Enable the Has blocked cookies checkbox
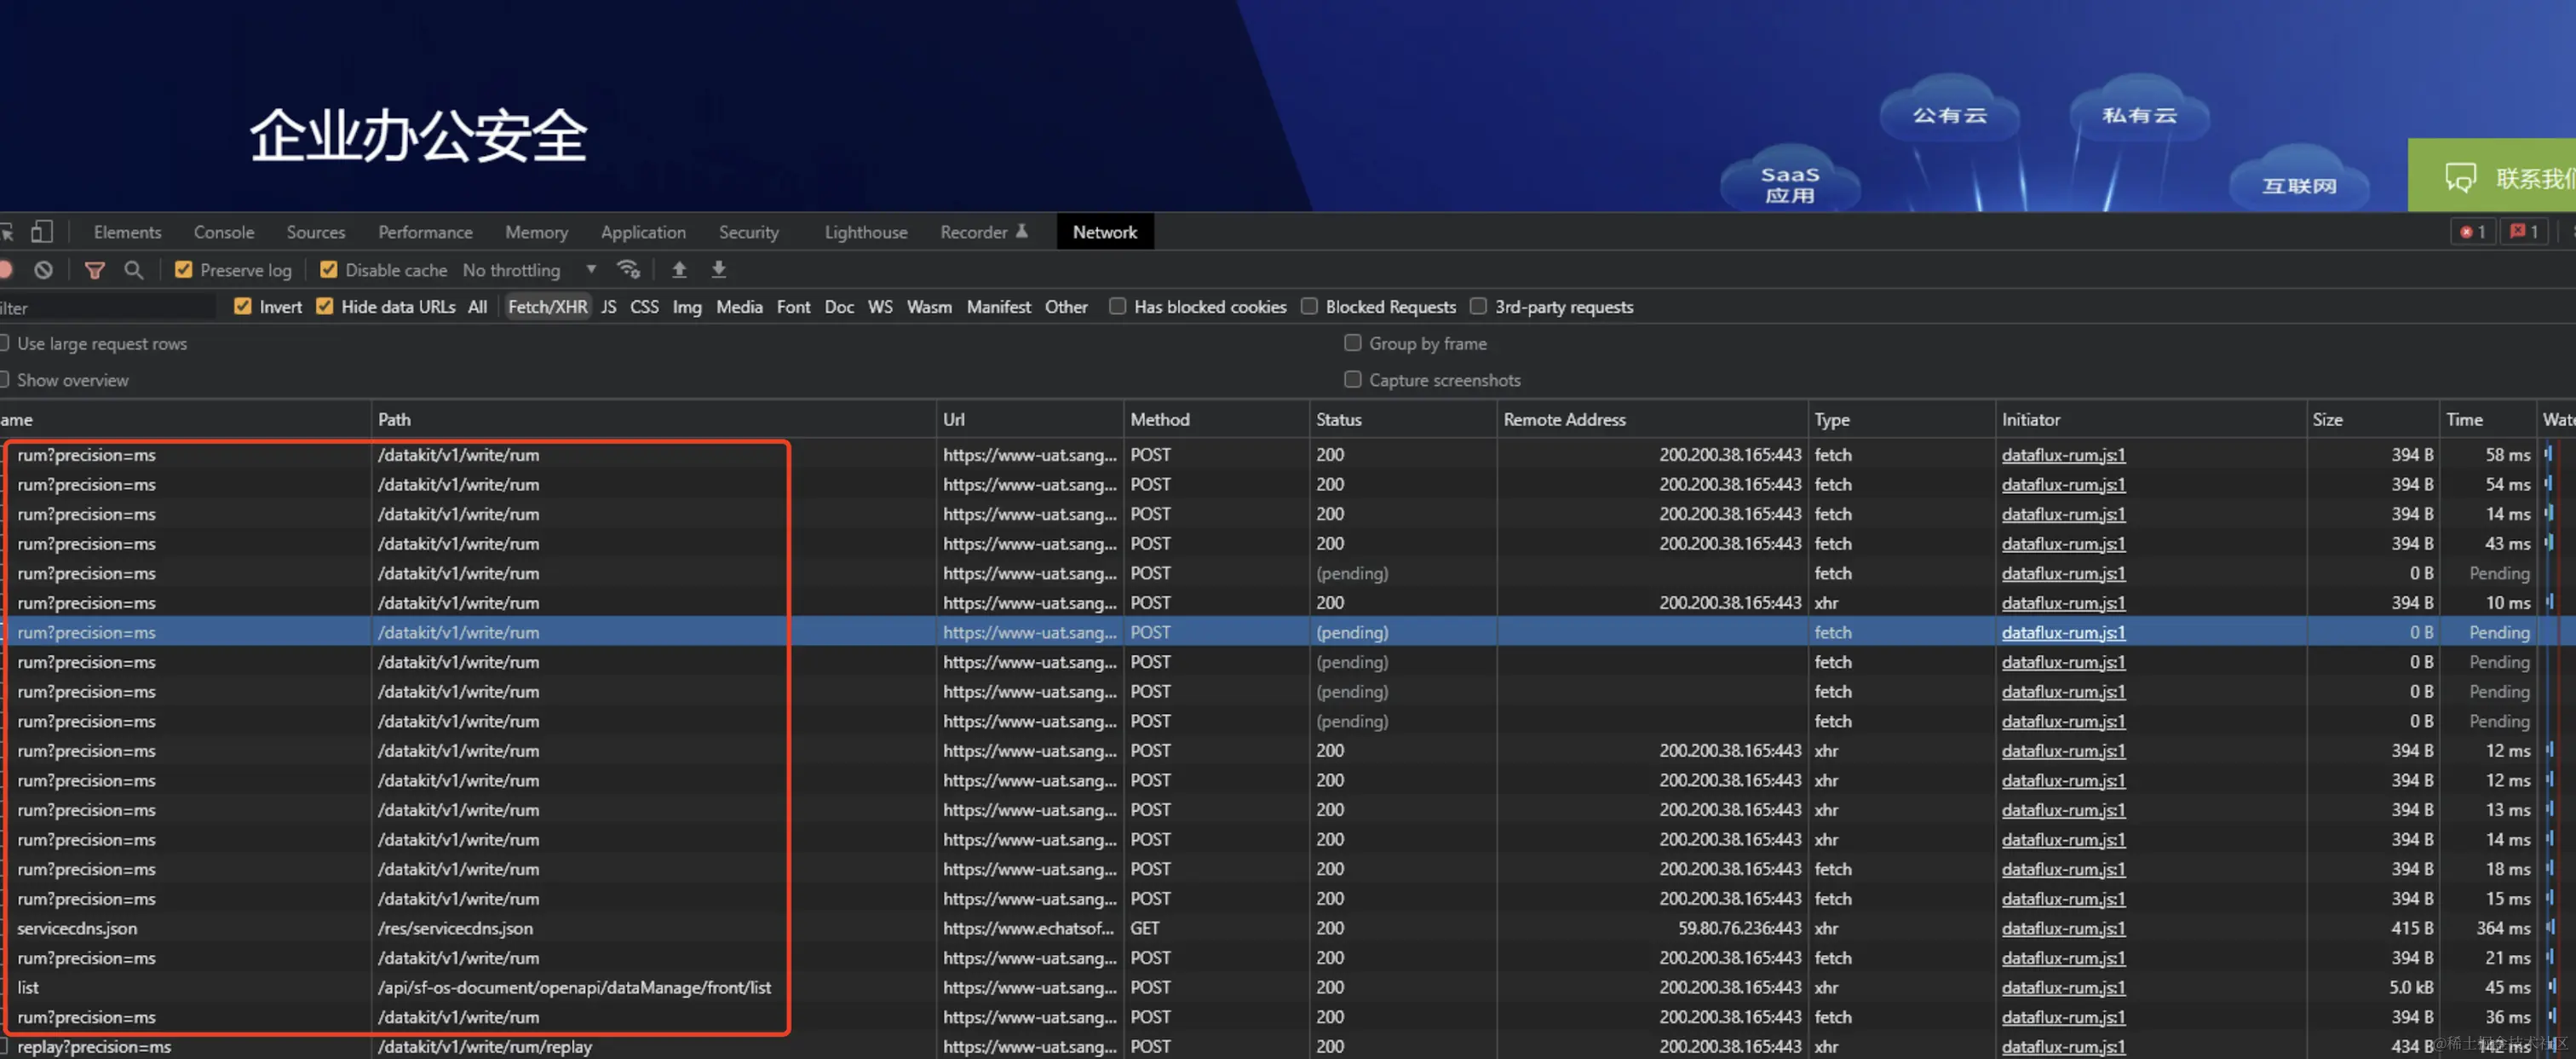 [1117, 307]
